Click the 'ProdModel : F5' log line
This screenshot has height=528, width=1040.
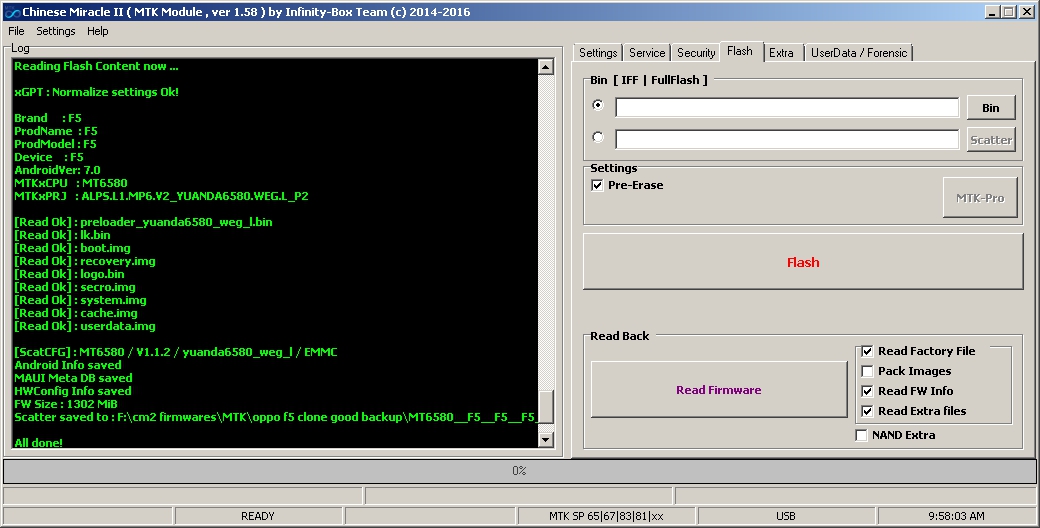click(x=55, y=144)
